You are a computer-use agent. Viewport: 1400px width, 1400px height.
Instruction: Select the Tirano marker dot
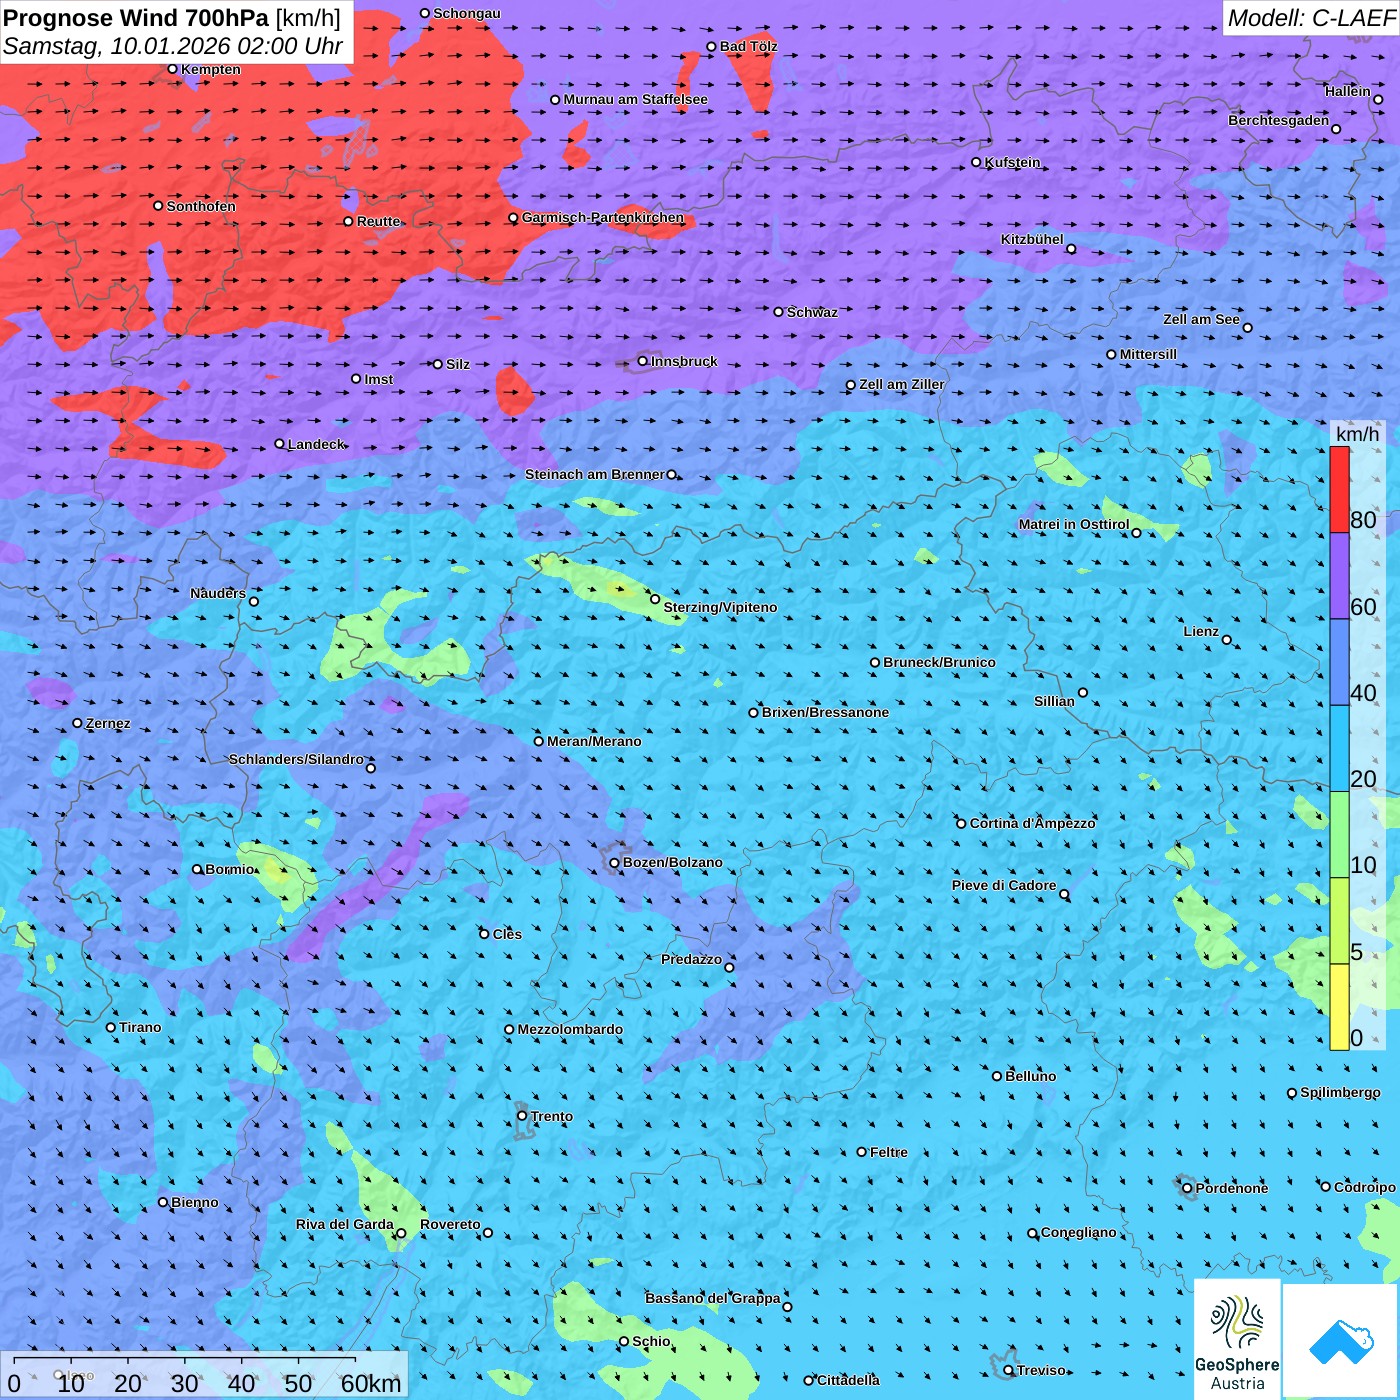(x=111, y=1027)
